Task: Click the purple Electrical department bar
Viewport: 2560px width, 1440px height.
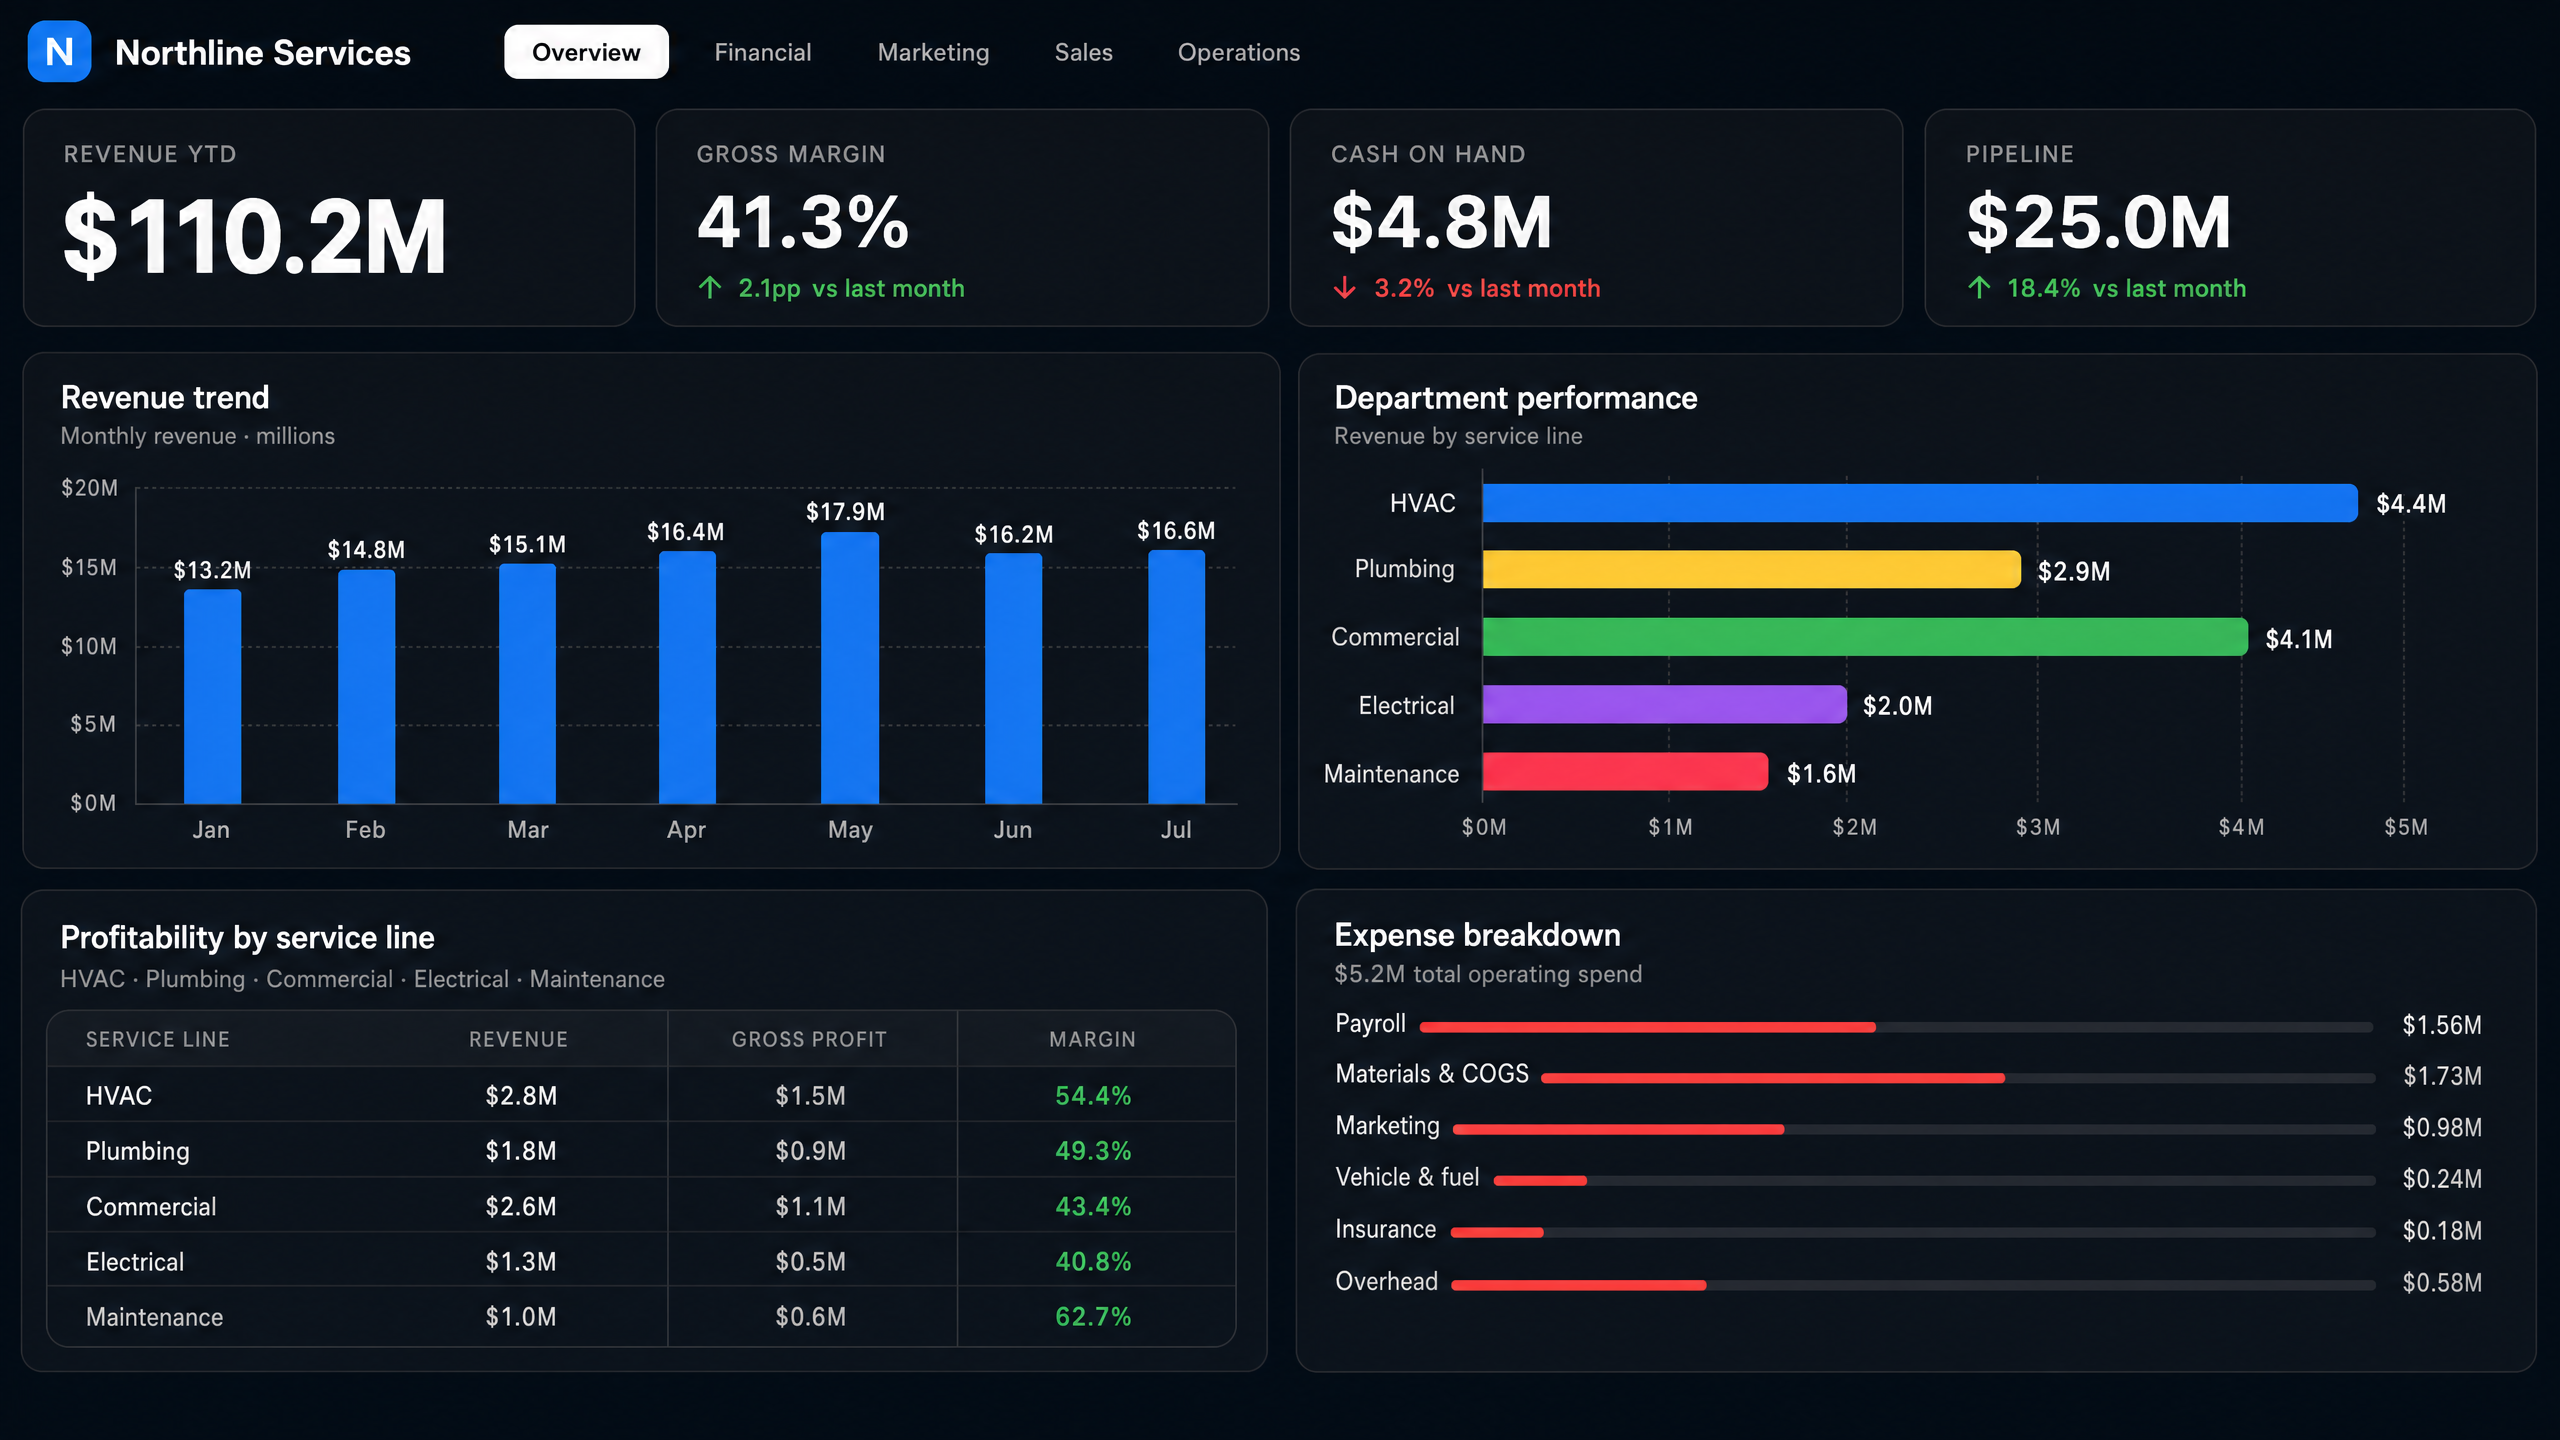Action: pyautogui.click(x=1665, y=704)
